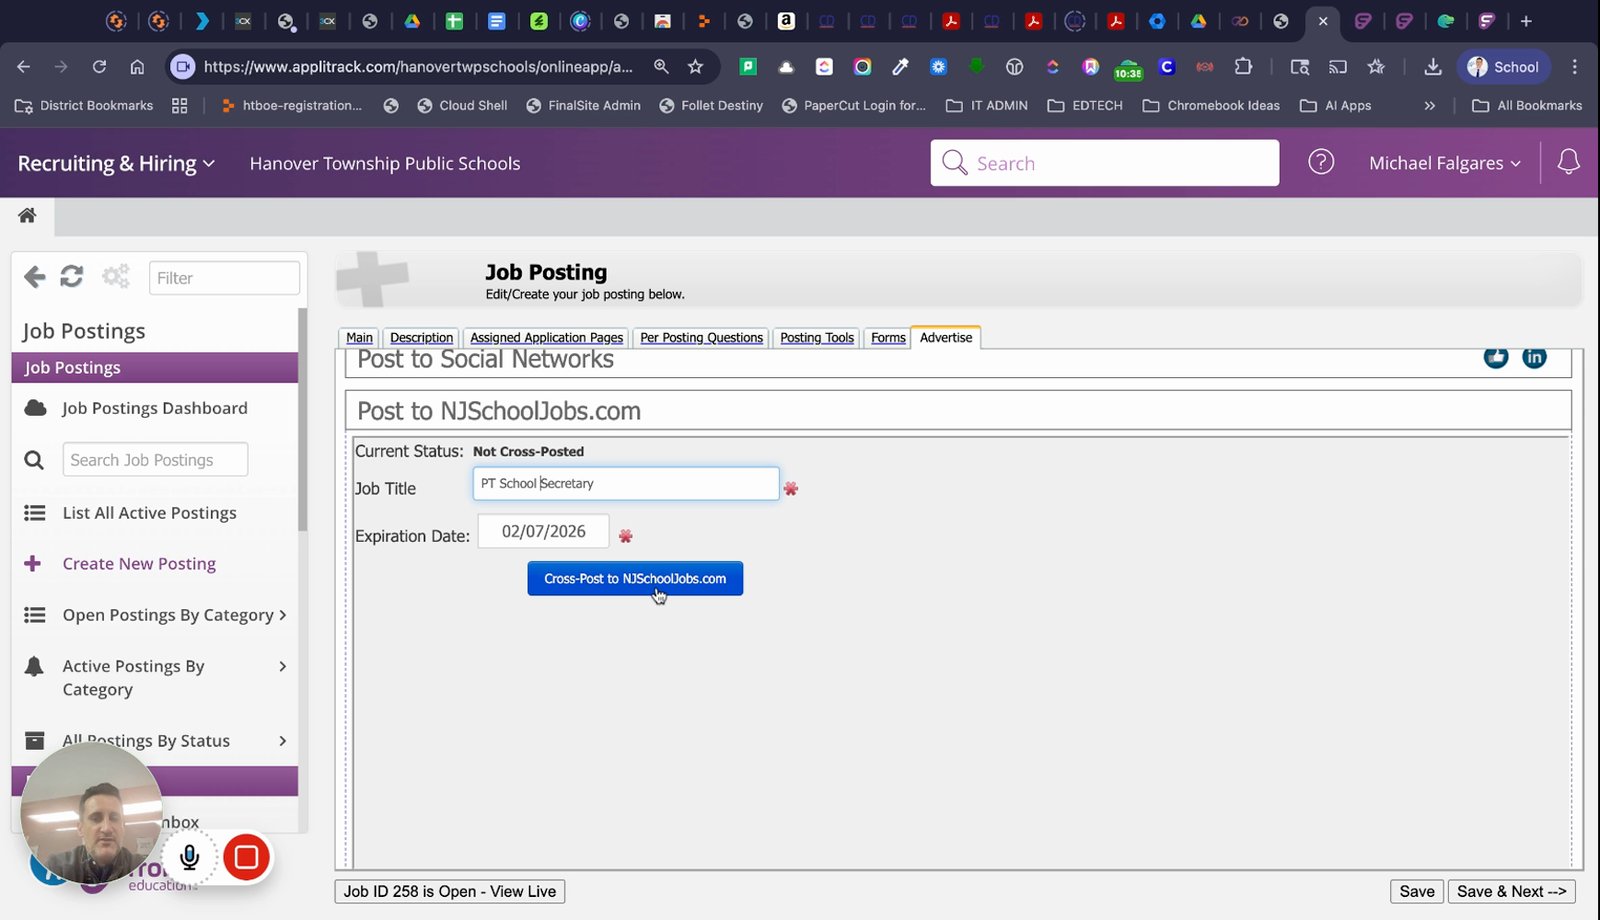Viewport: 1600px width, 920px height.
Task: Click the home icon below the header
Action: pyautogui.click(x=27, y=215)
